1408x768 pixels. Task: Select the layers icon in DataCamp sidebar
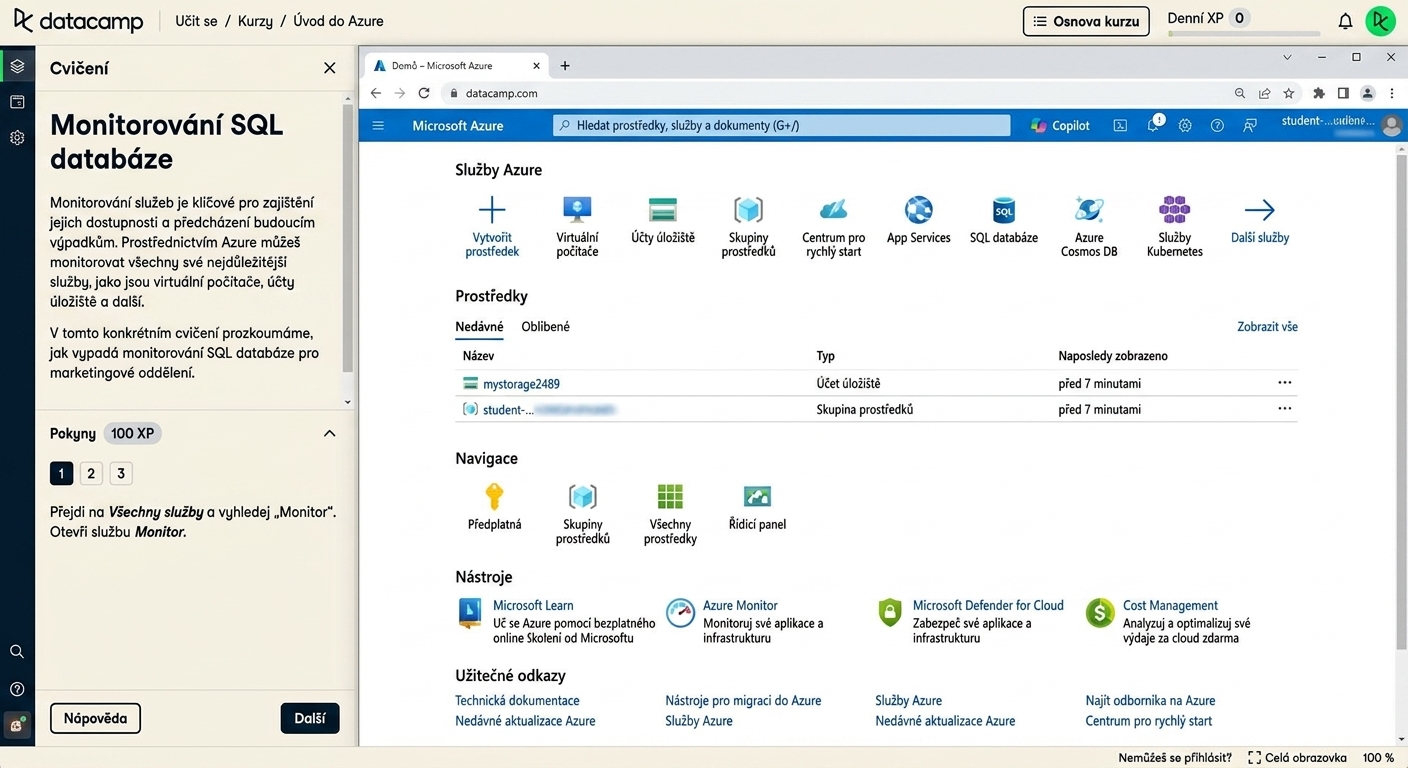pos(17,67)
